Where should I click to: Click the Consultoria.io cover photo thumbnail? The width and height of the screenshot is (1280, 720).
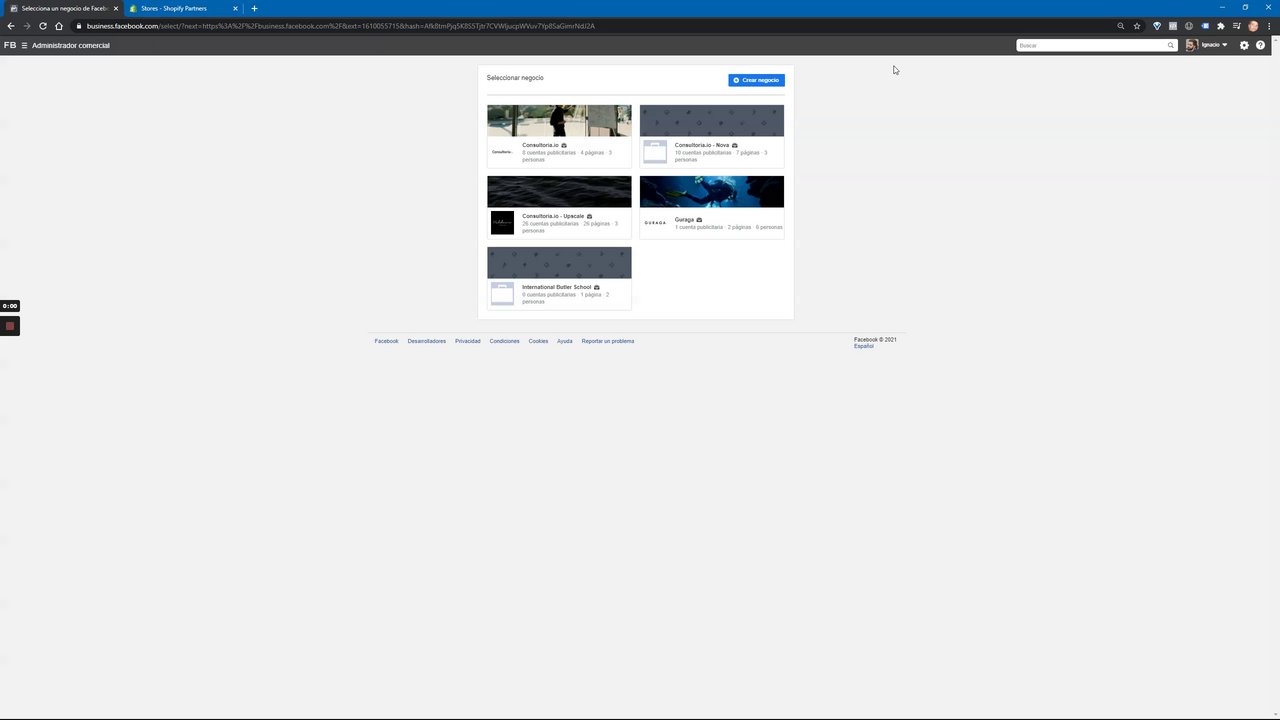[x=559, y=121]
